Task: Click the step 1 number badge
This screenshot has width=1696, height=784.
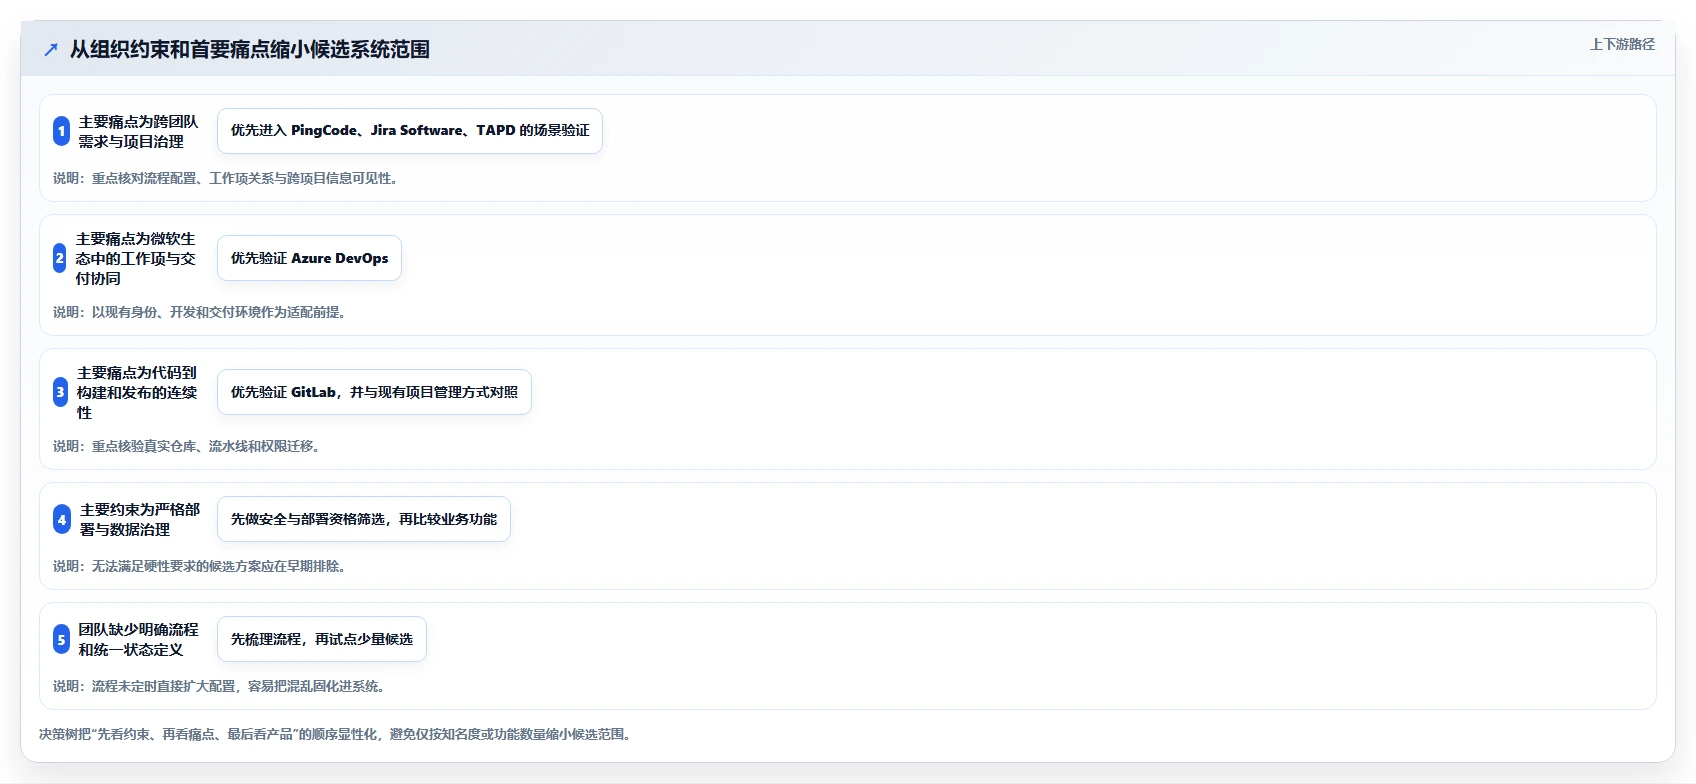Action: (x=61, y=131)
